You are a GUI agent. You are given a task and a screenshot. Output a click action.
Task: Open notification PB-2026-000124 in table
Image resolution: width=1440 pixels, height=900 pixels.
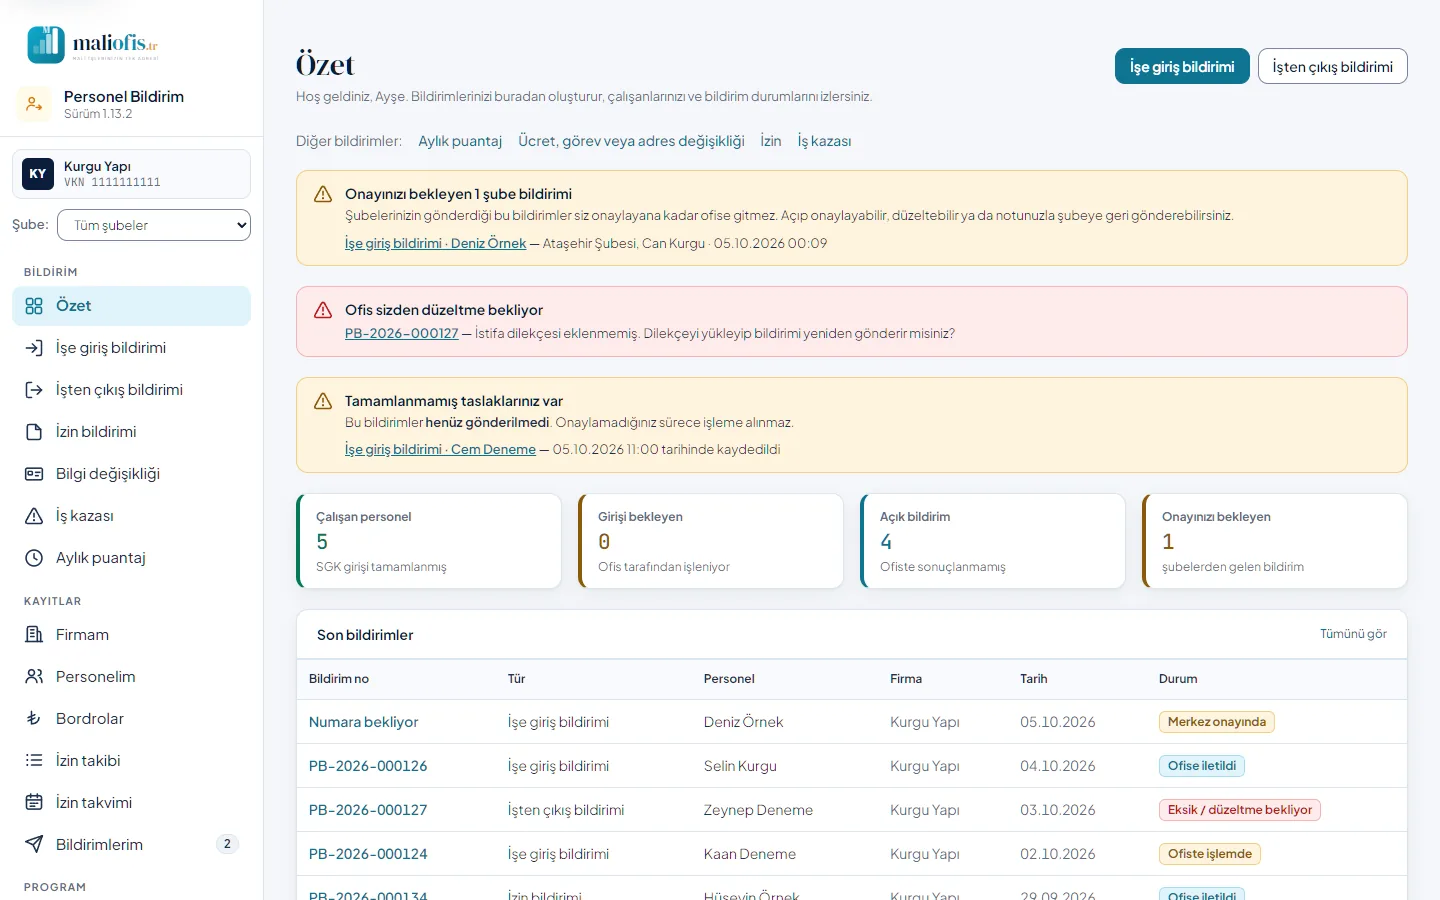pyautogui.click(x=368, y=854)
